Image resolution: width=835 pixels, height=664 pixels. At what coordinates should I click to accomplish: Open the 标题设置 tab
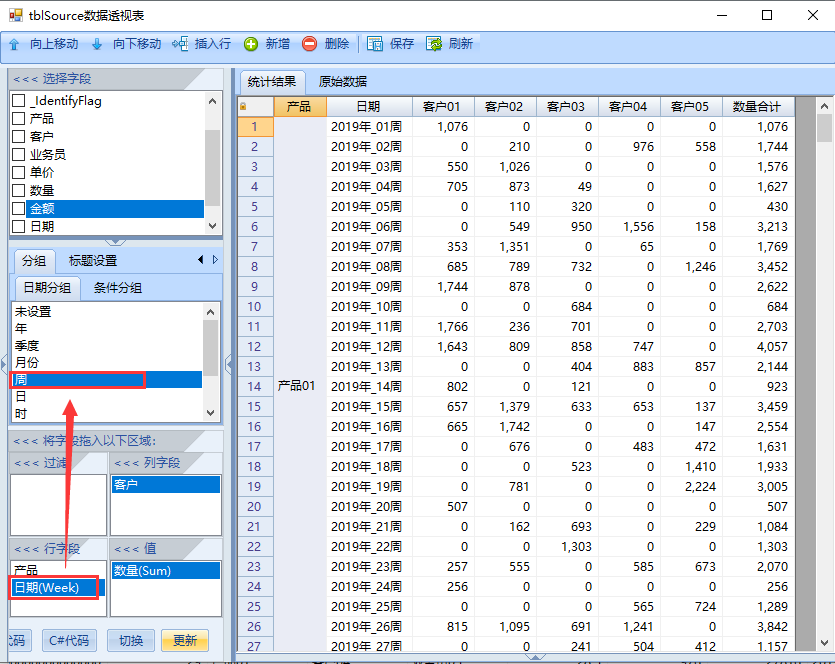pyautogui.click(x=93, y=261)
